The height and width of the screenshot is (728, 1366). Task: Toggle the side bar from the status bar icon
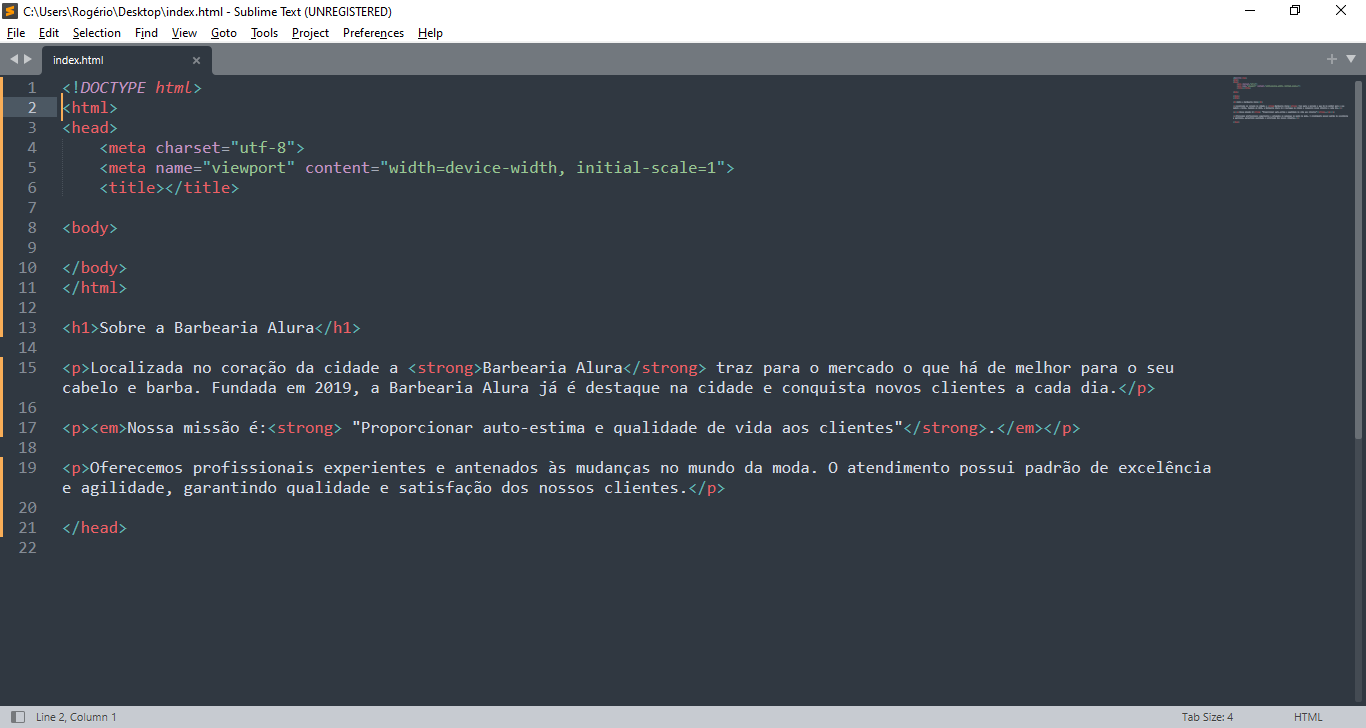(x=18, y=717)
